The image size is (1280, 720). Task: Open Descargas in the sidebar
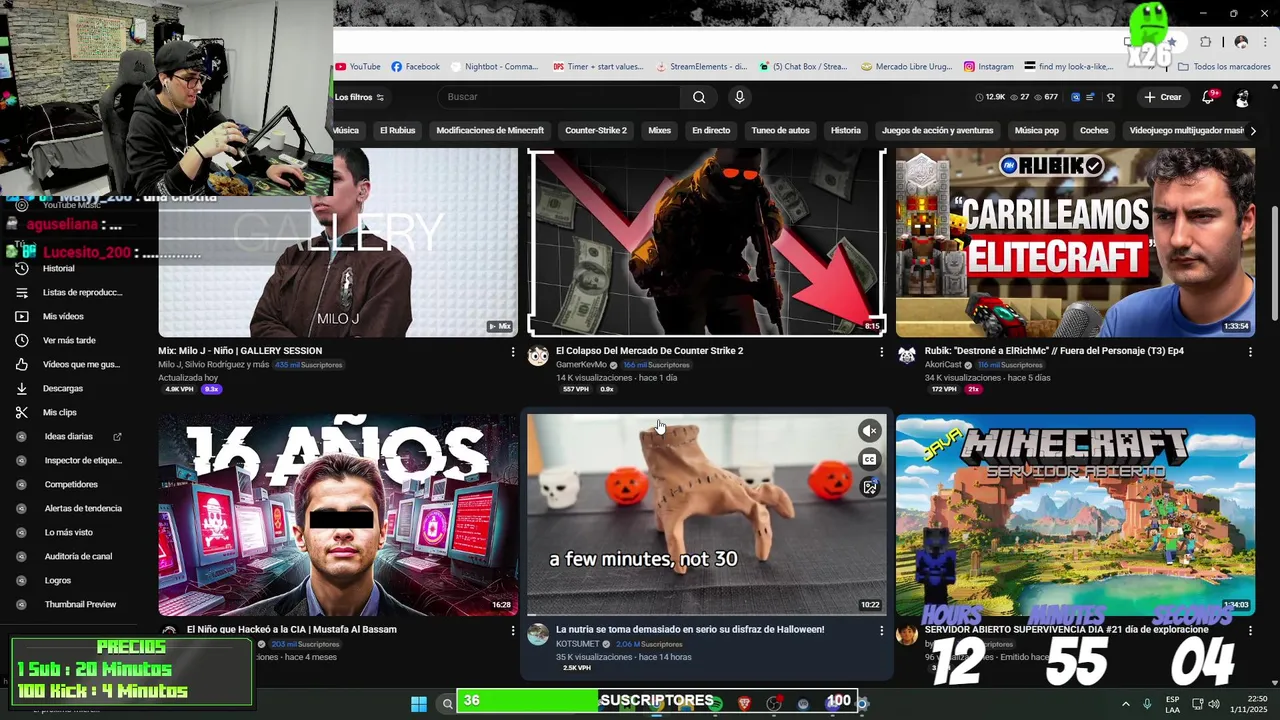[x=63, y=388]
